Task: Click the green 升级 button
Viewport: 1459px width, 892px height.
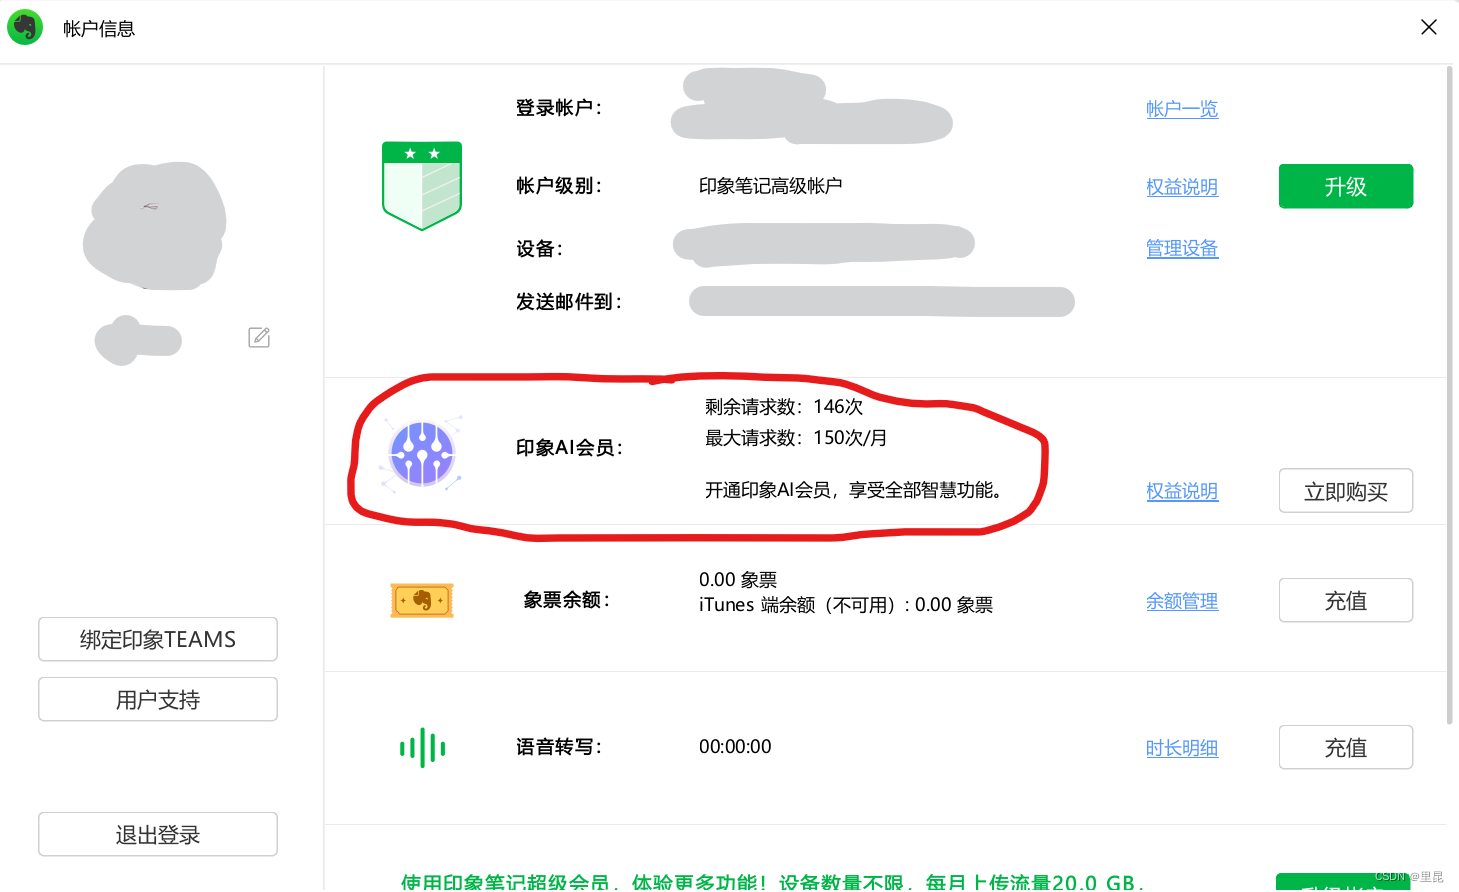Action: point(1346,186)
